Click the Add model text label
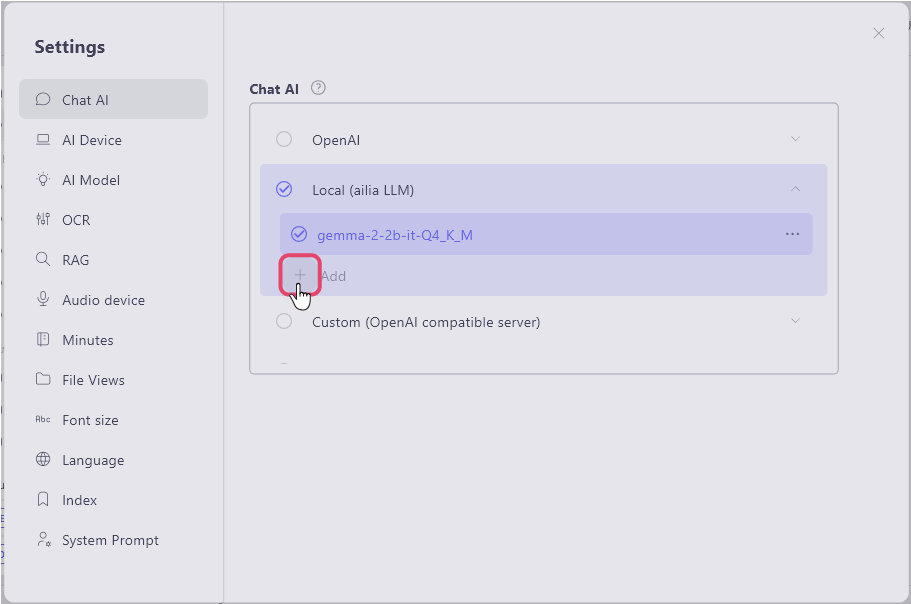The image size is (911, 604). tap(333, 276)
